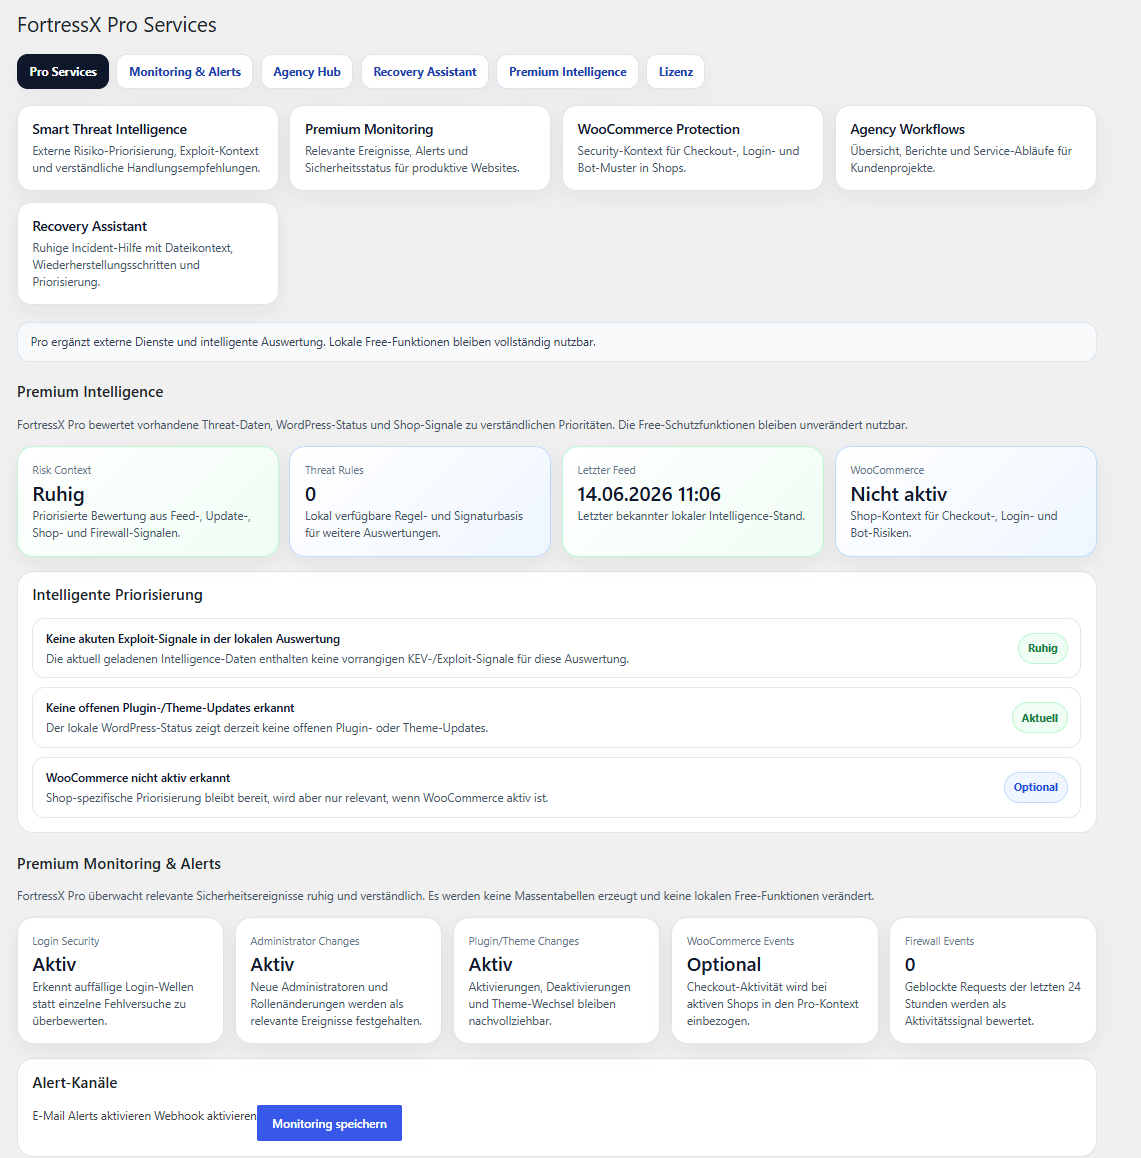Click the Aktuell status badge
The height and width of the screenshot is (1158, 1141).
click(x=1040, y=718)
